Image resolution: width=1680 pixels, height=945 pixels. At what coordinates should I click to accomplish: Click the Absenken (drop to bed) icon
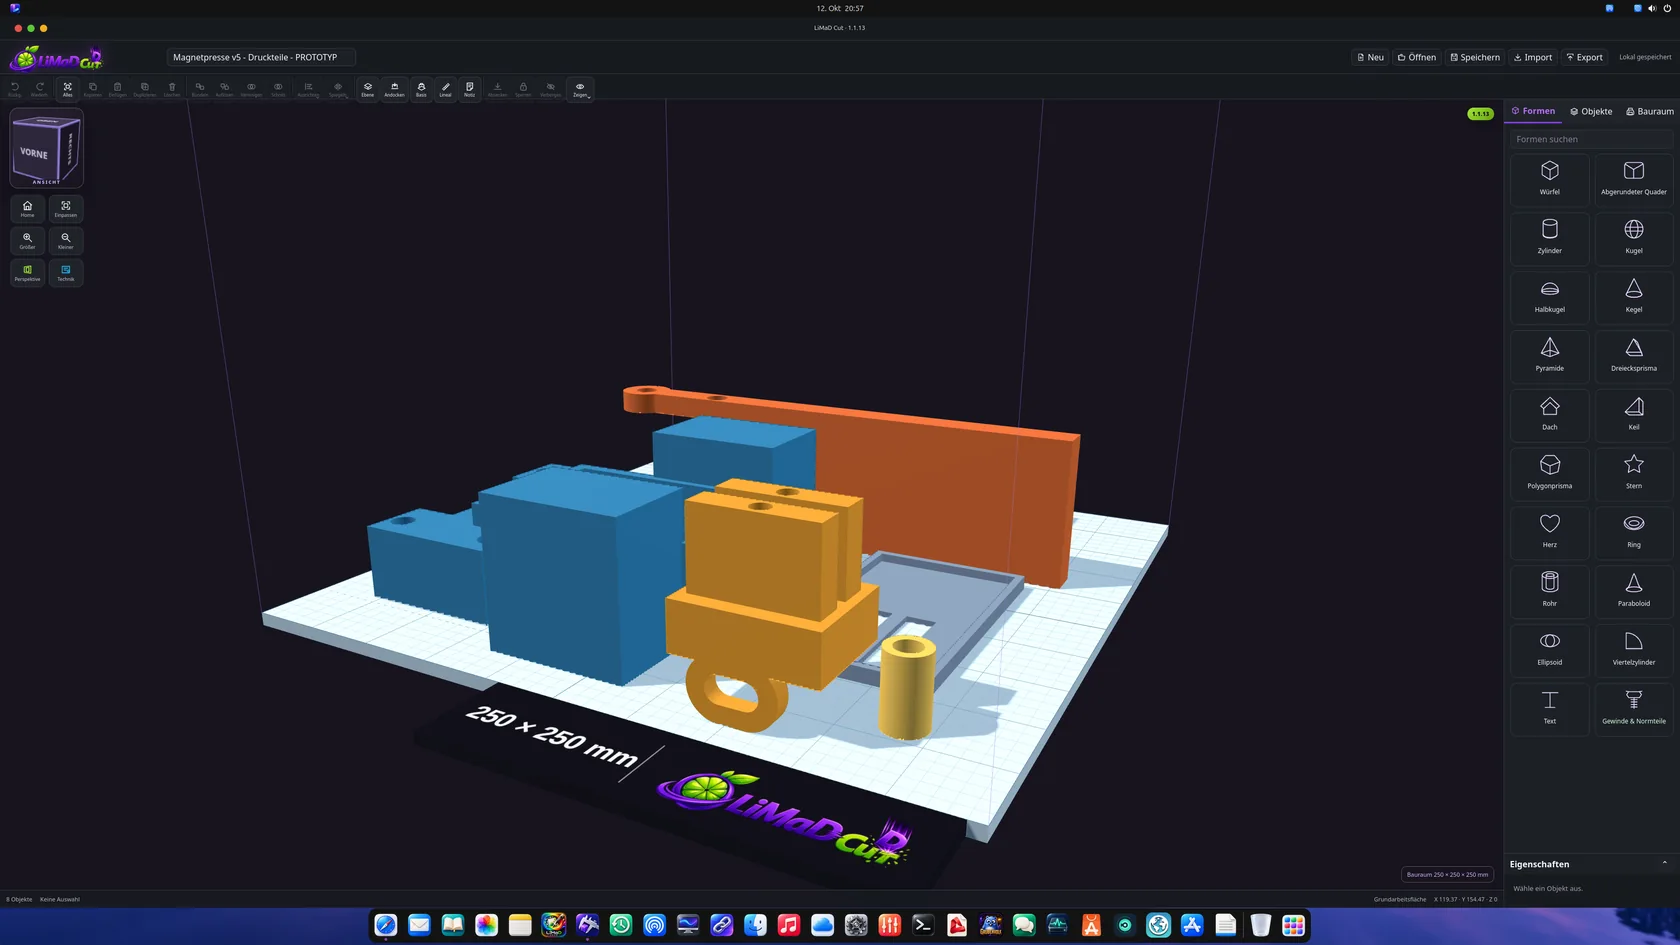tap(497, 89)
